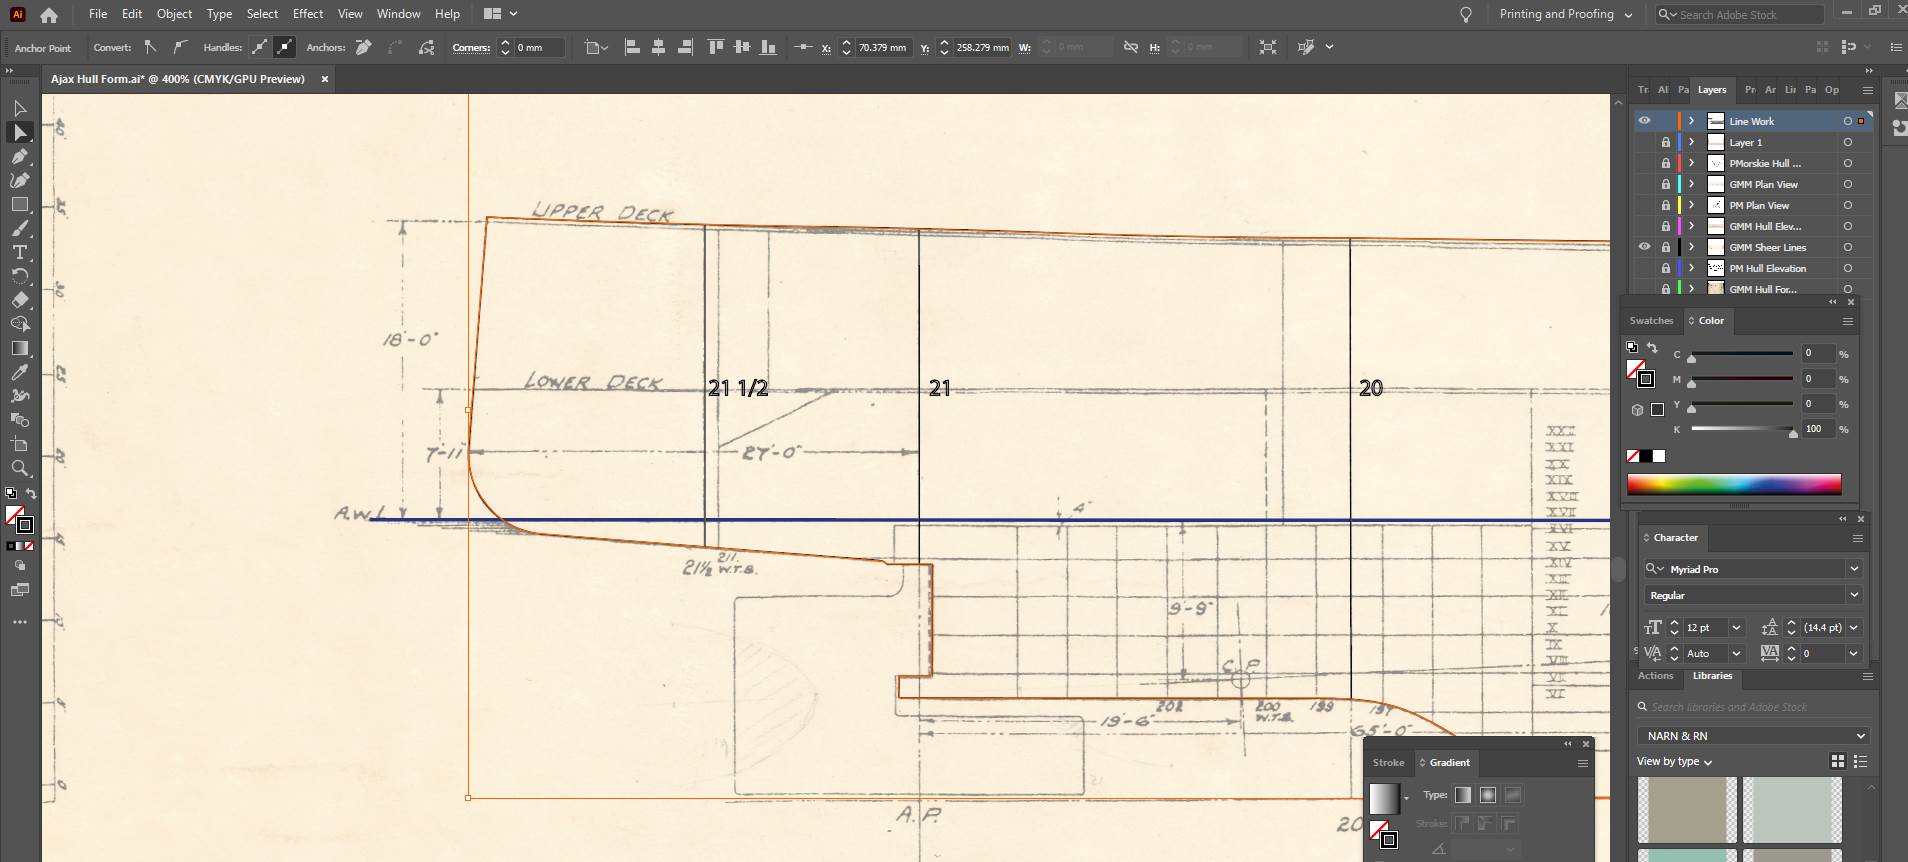Viewport: 1908px width, 862px height.
Task: Open the NARN & RN library dropdown
Action: (1860, 736)
